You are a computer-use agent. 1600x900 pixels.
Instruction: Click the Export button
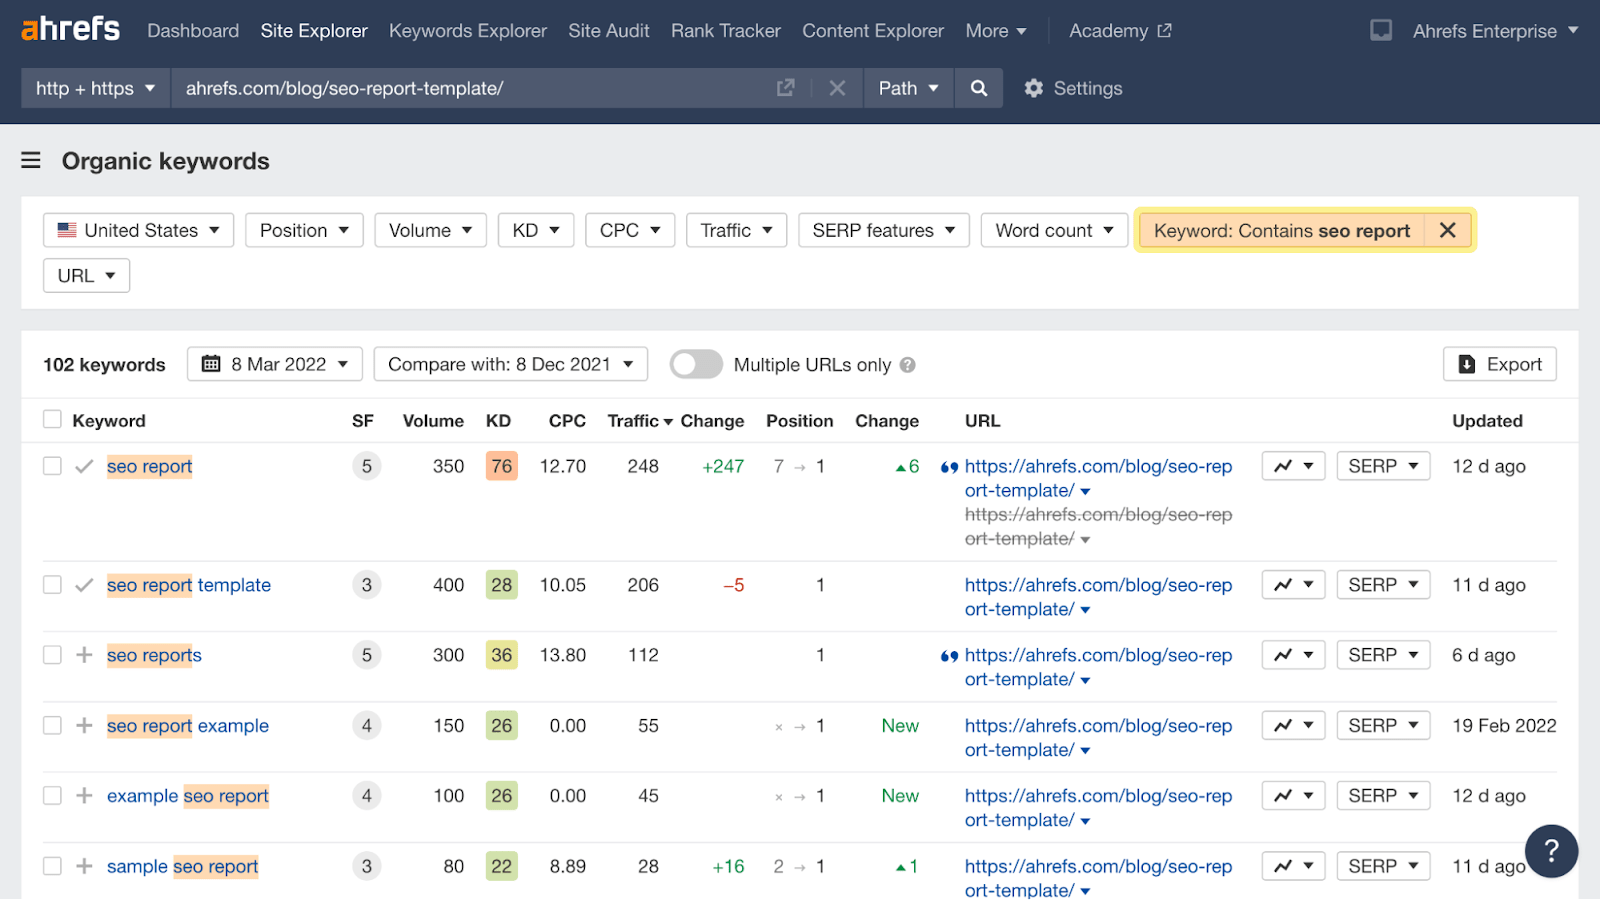[1499, 364]
